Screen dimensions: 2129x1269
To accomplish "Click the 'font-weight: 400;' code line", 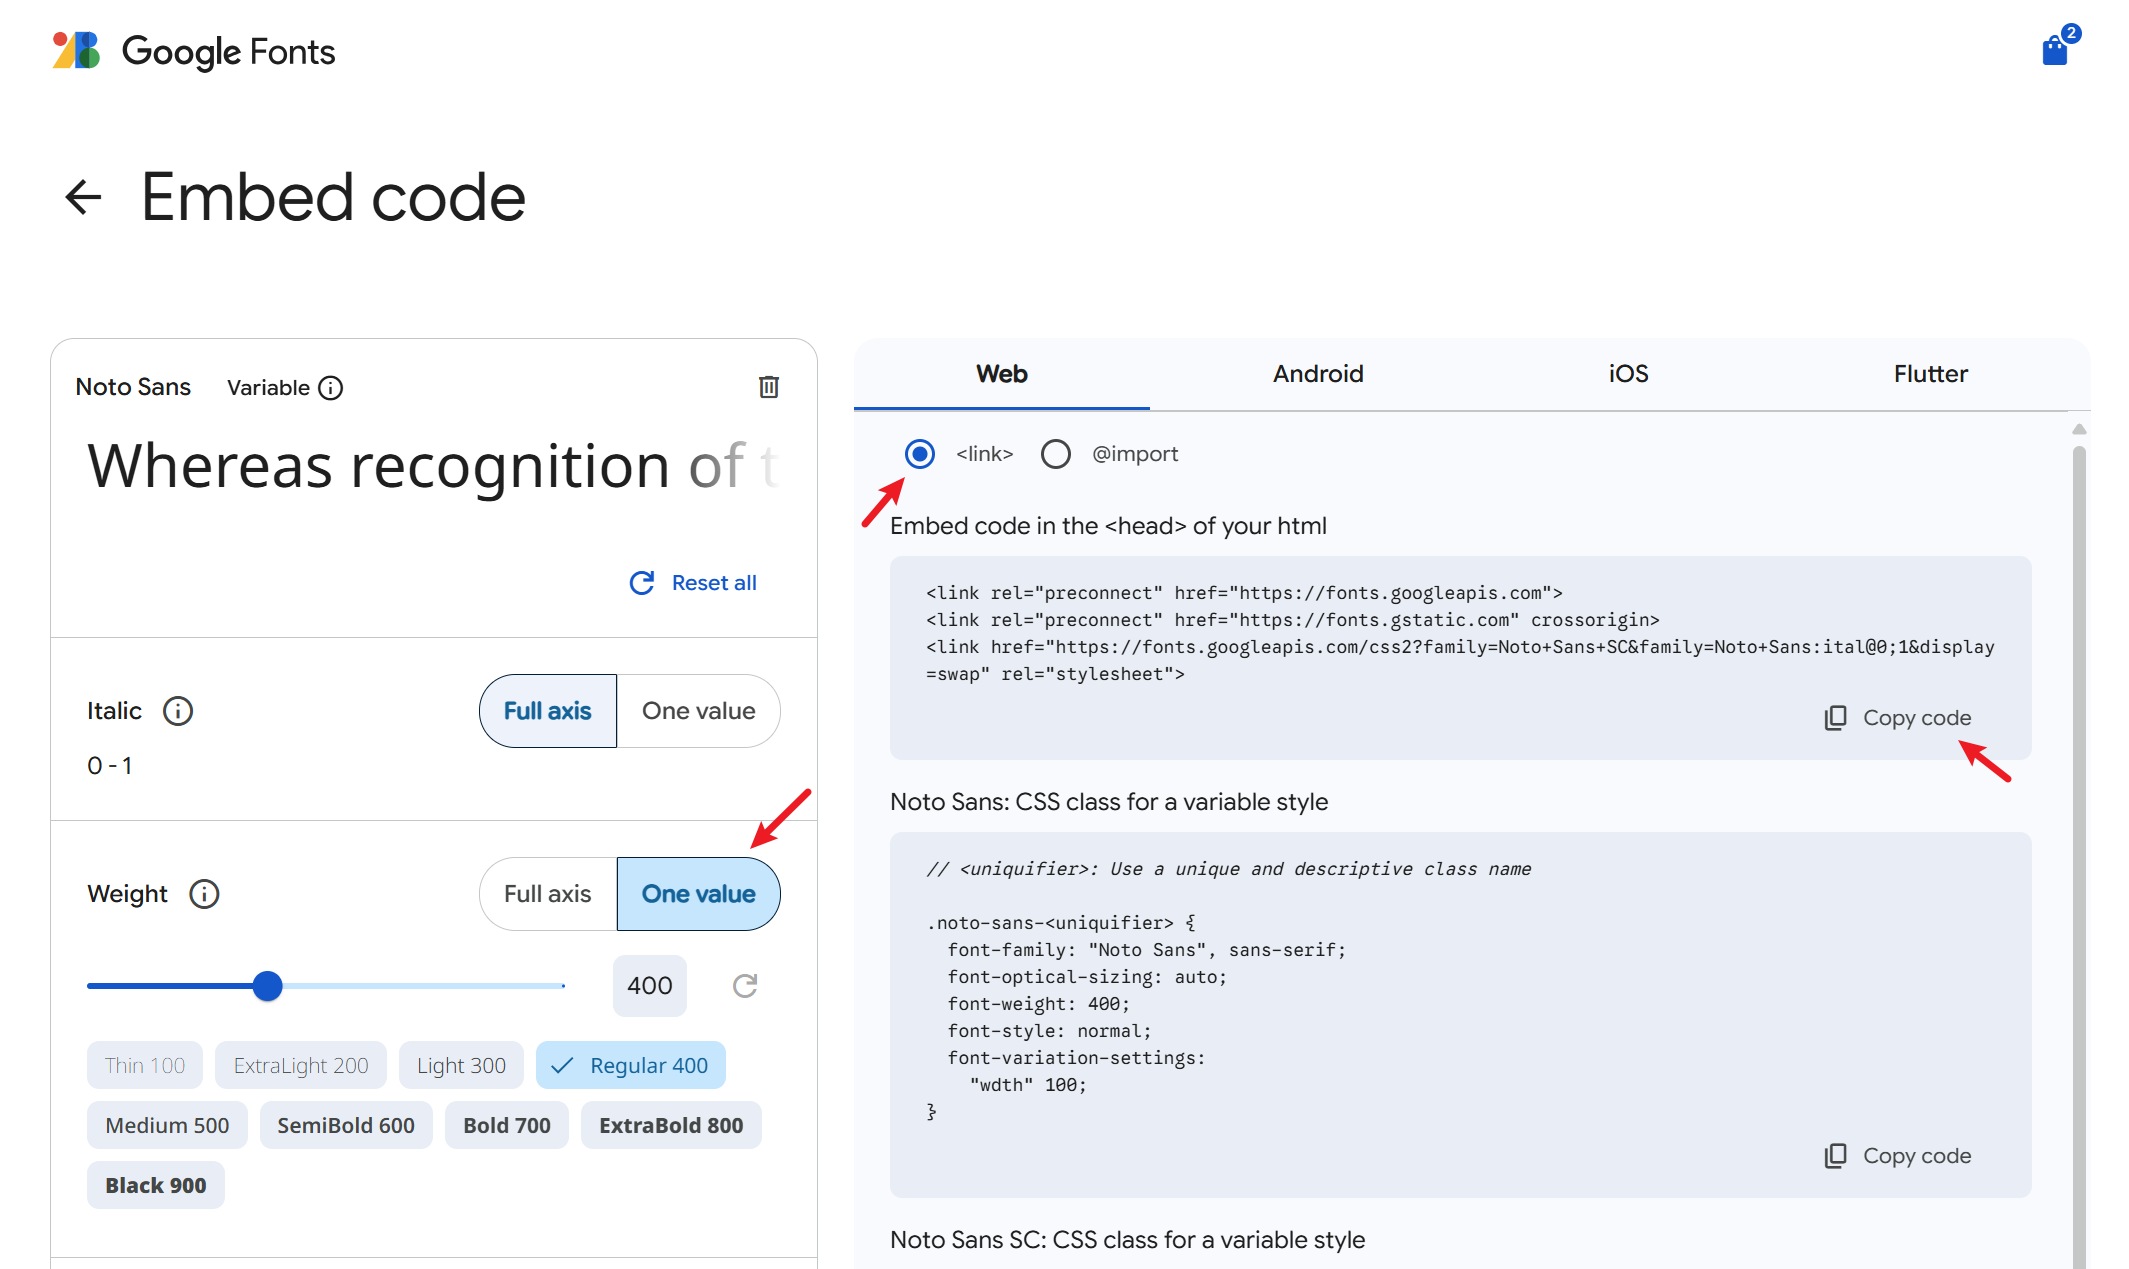I will (x=1039, y=1004).
